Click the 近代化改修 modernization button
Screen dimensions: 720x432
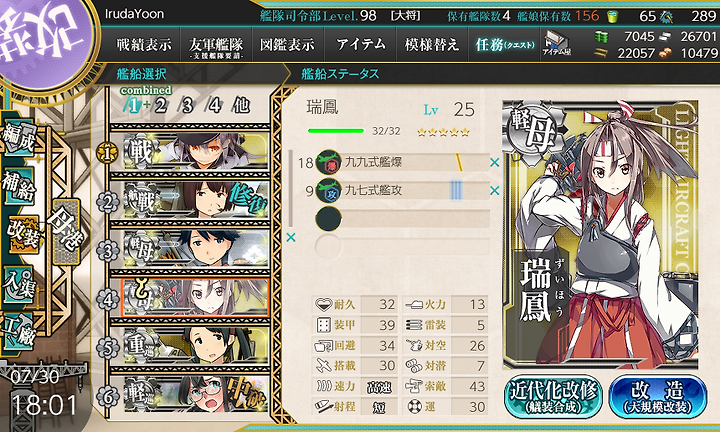click(x=553, y=396)
